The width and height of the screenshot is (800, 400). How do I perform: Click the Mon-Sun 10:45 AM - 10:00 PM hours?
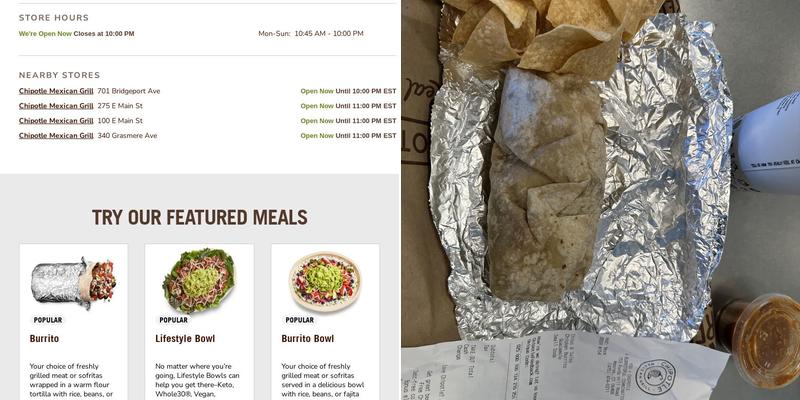(311, 34)
